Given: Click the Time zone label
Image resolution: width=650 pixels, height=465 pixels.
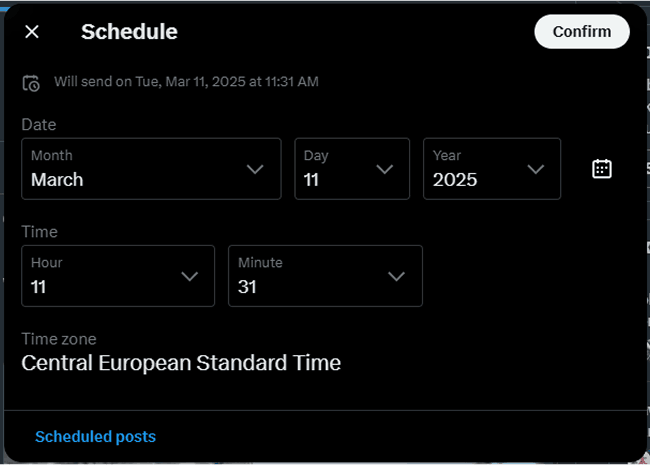Looking at the screenshot, I should click(x=59, y=339).
